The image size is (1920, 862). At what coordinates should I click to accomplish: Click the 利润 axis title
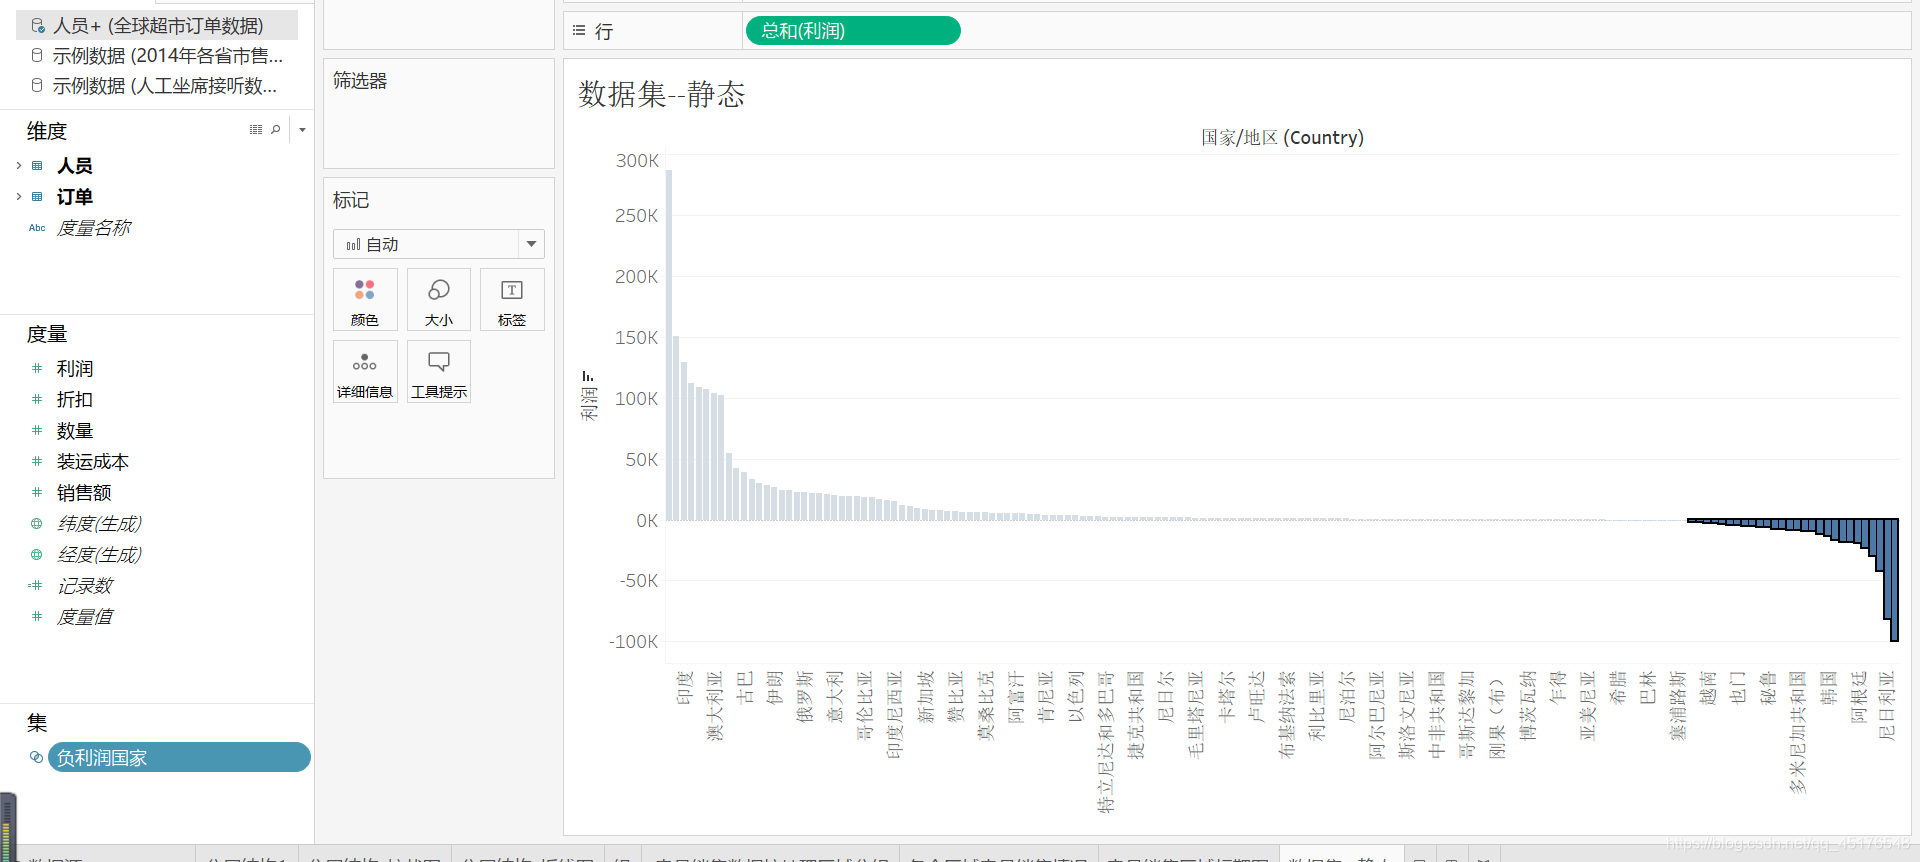[x=589, y=403]
